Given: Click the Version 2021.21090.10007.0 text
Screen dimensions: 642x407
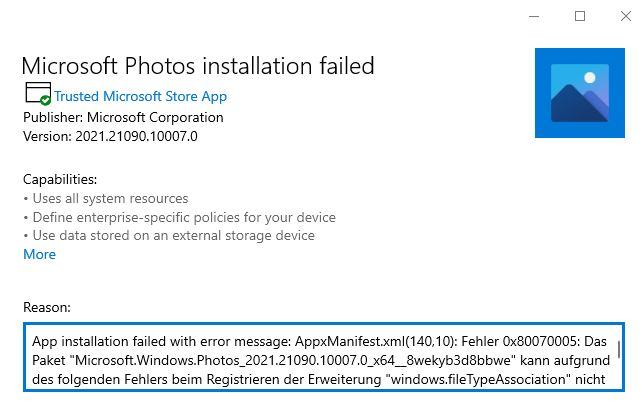Looking at the screenshot, I should 110,136.
